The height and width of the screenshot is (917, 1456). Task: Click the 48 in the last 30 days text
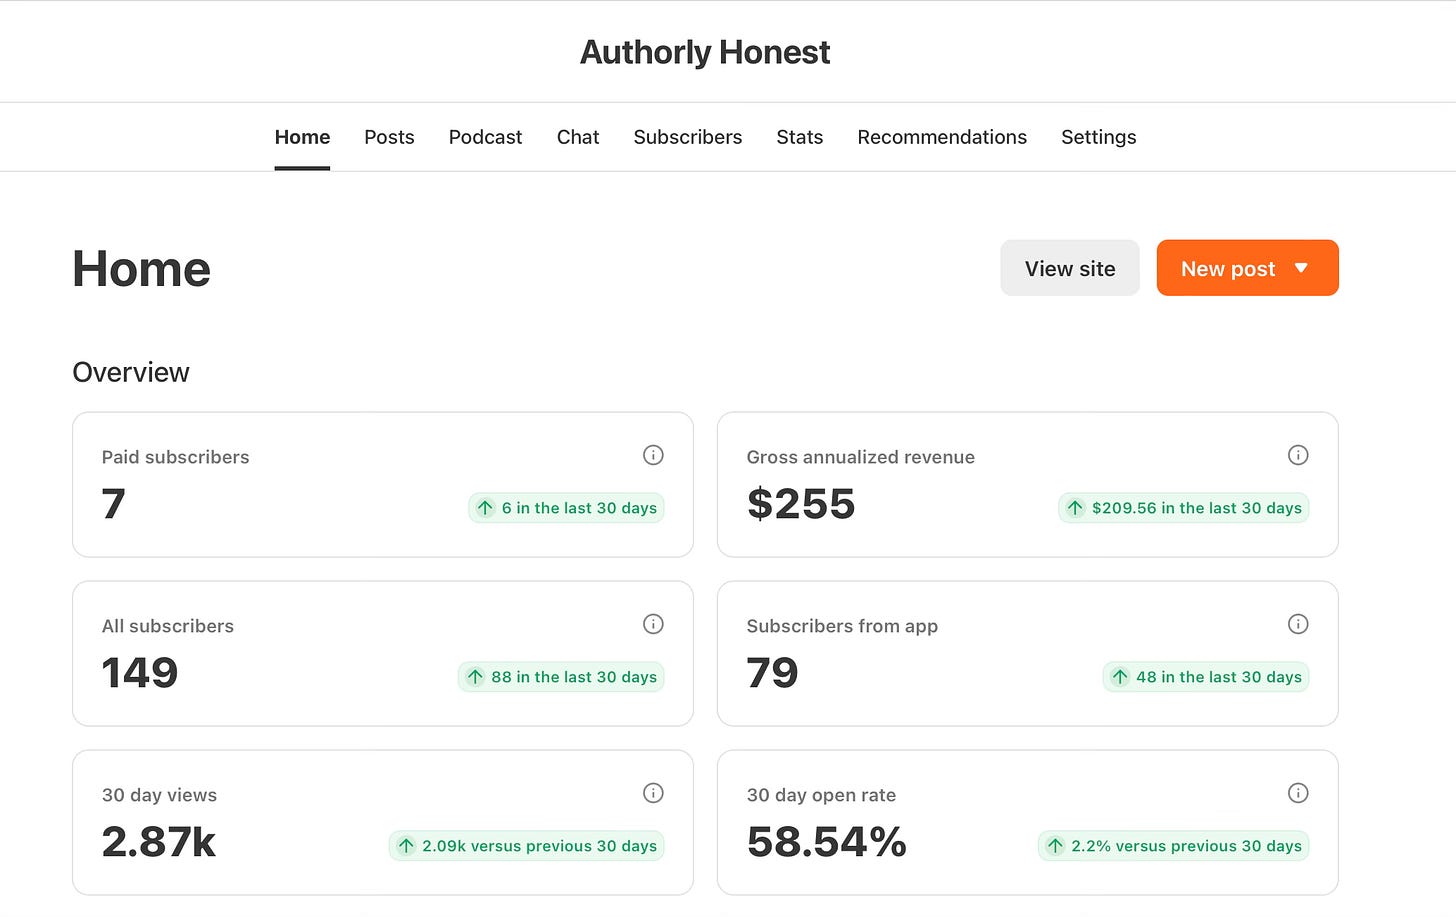1219,677
